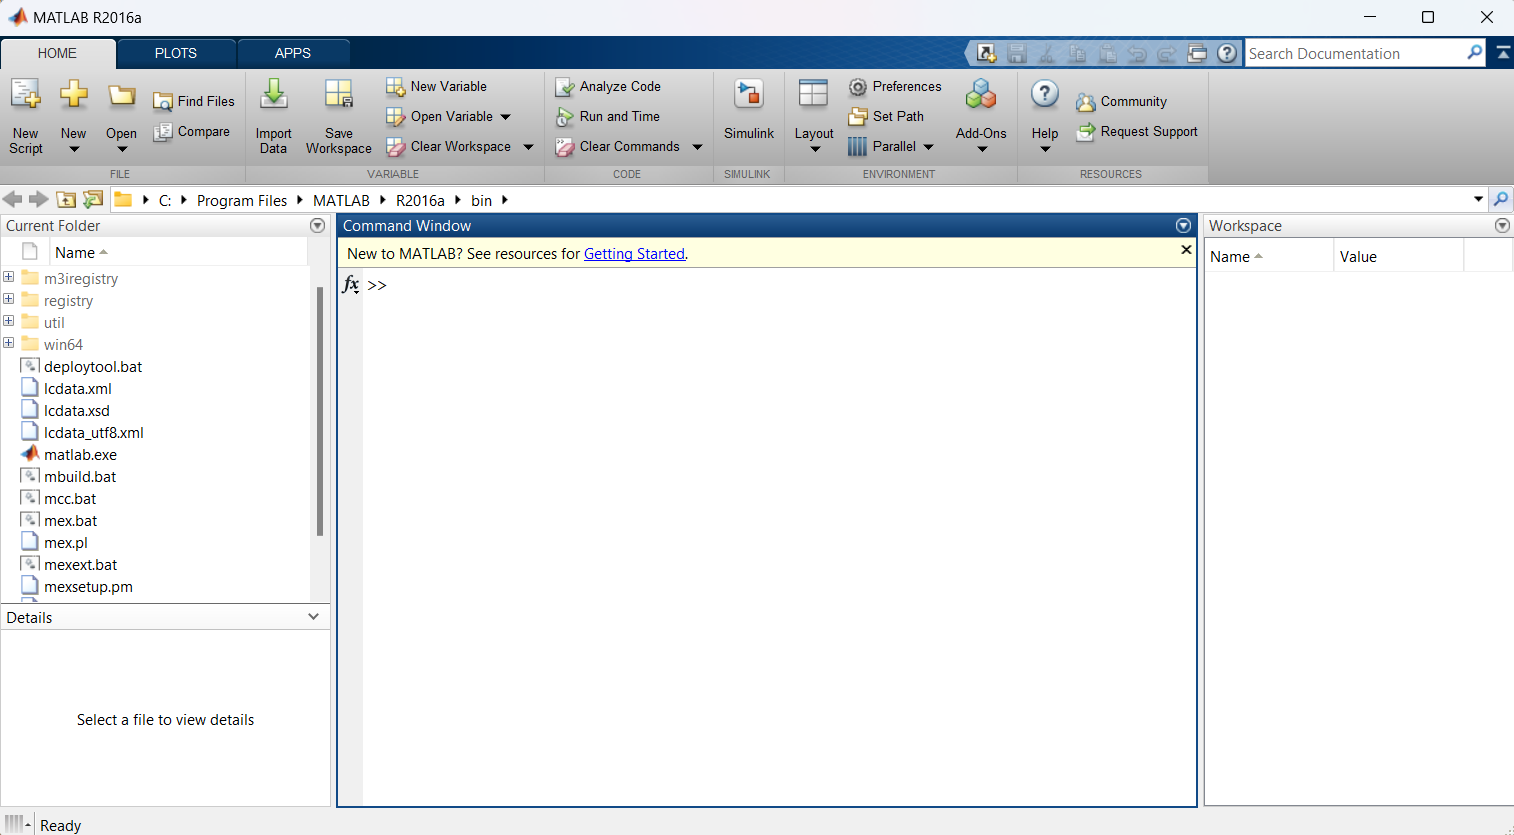
Task: Click the New Script icon
Action: (x=26, y=95)
